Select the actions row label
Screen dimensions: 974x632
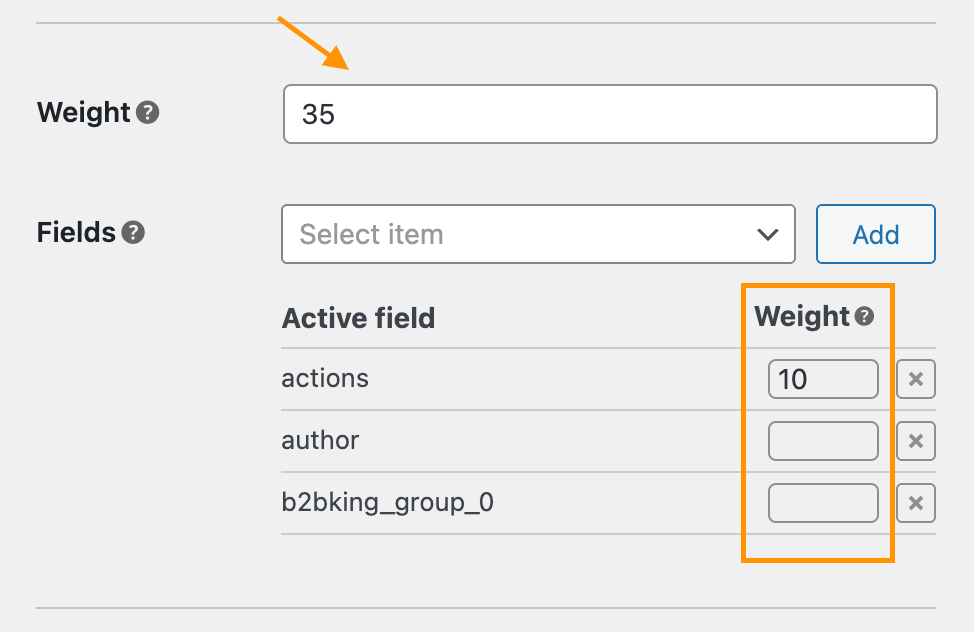pyautogui.click(x=325, y=378)
